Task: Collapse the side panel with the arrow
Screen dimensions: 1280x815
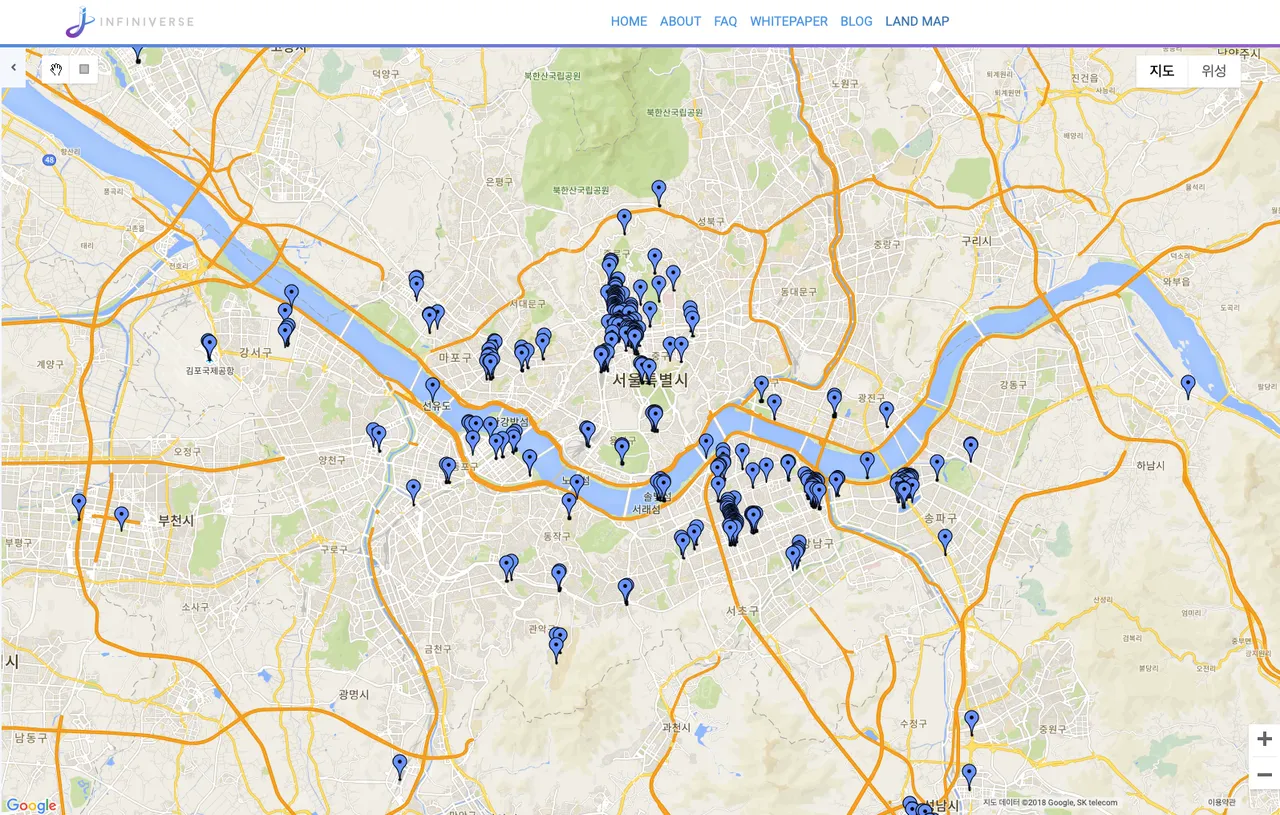Action: tap(13, 68)
